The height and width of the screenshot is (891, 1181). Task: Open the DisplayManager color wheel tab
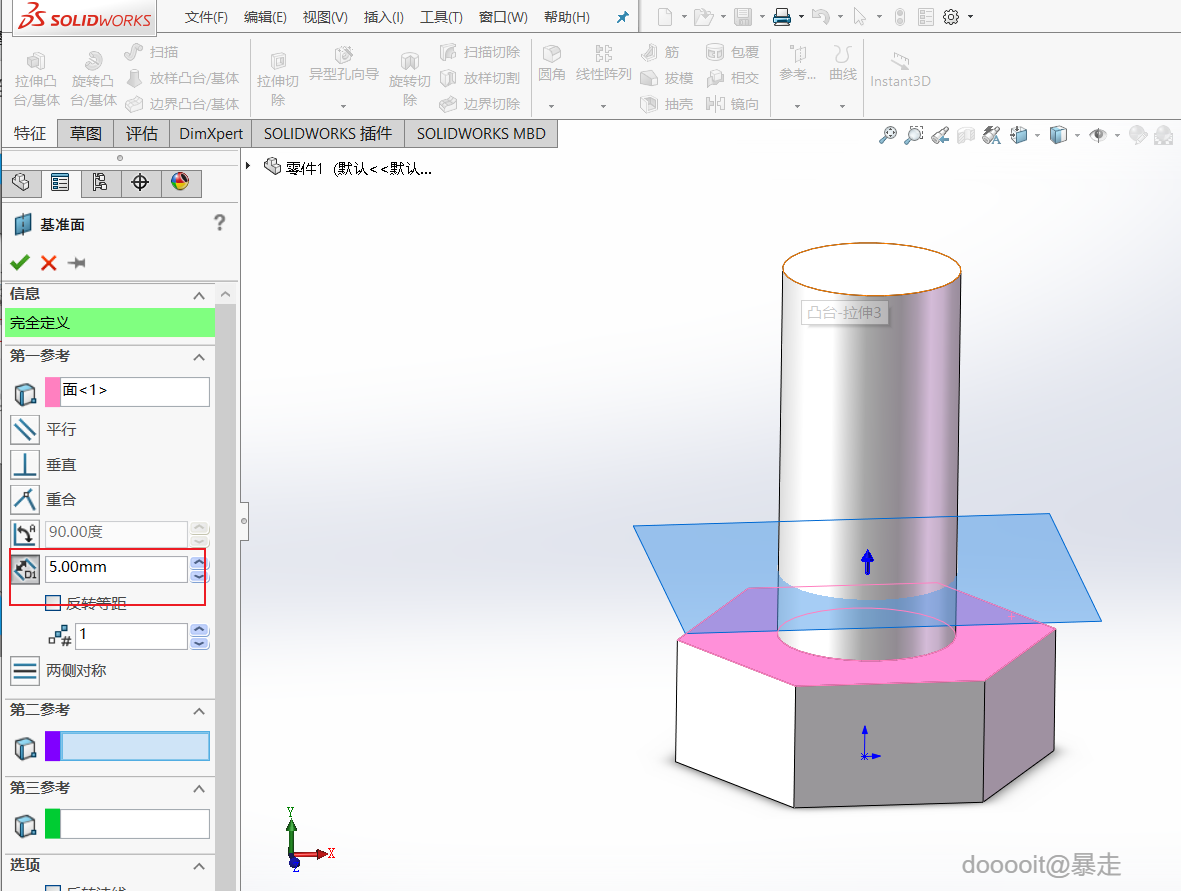click(x=180, y=183)
